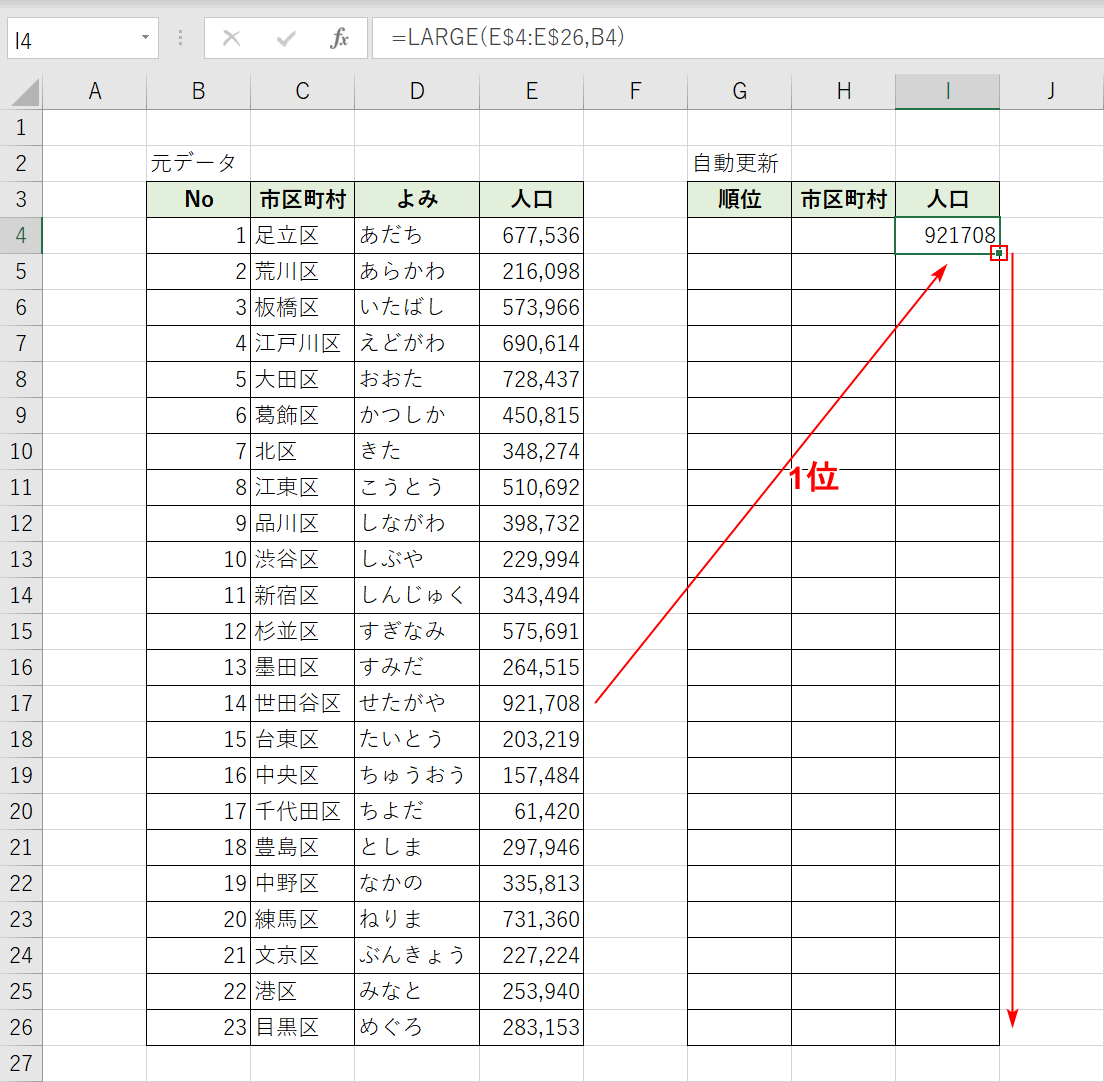This screenshot has height=1082, width=1104.
Task: Click the '順位' header cell
Action: click(739, 199)
